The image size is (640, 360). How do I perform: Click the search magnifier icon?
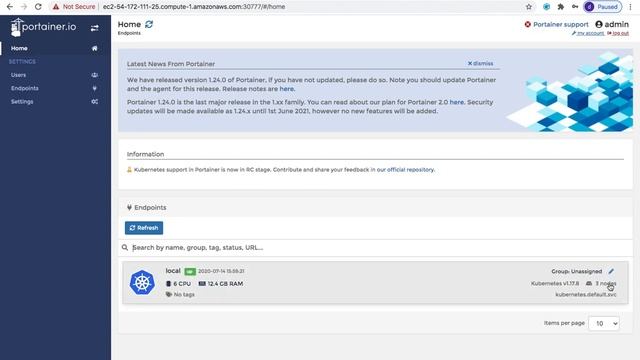click(x=125, y=247)
